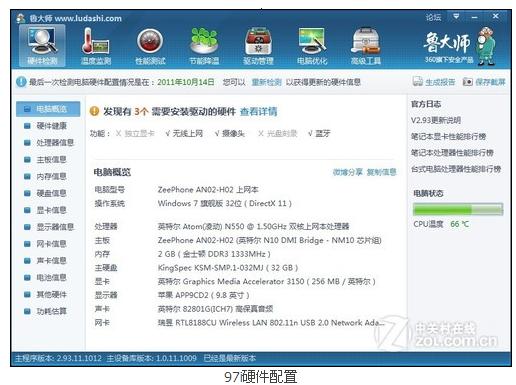This screenshot has height=385, width=516.
Task: Open the 驱动管理 toolbox tool
Action: tap(258, 46)
